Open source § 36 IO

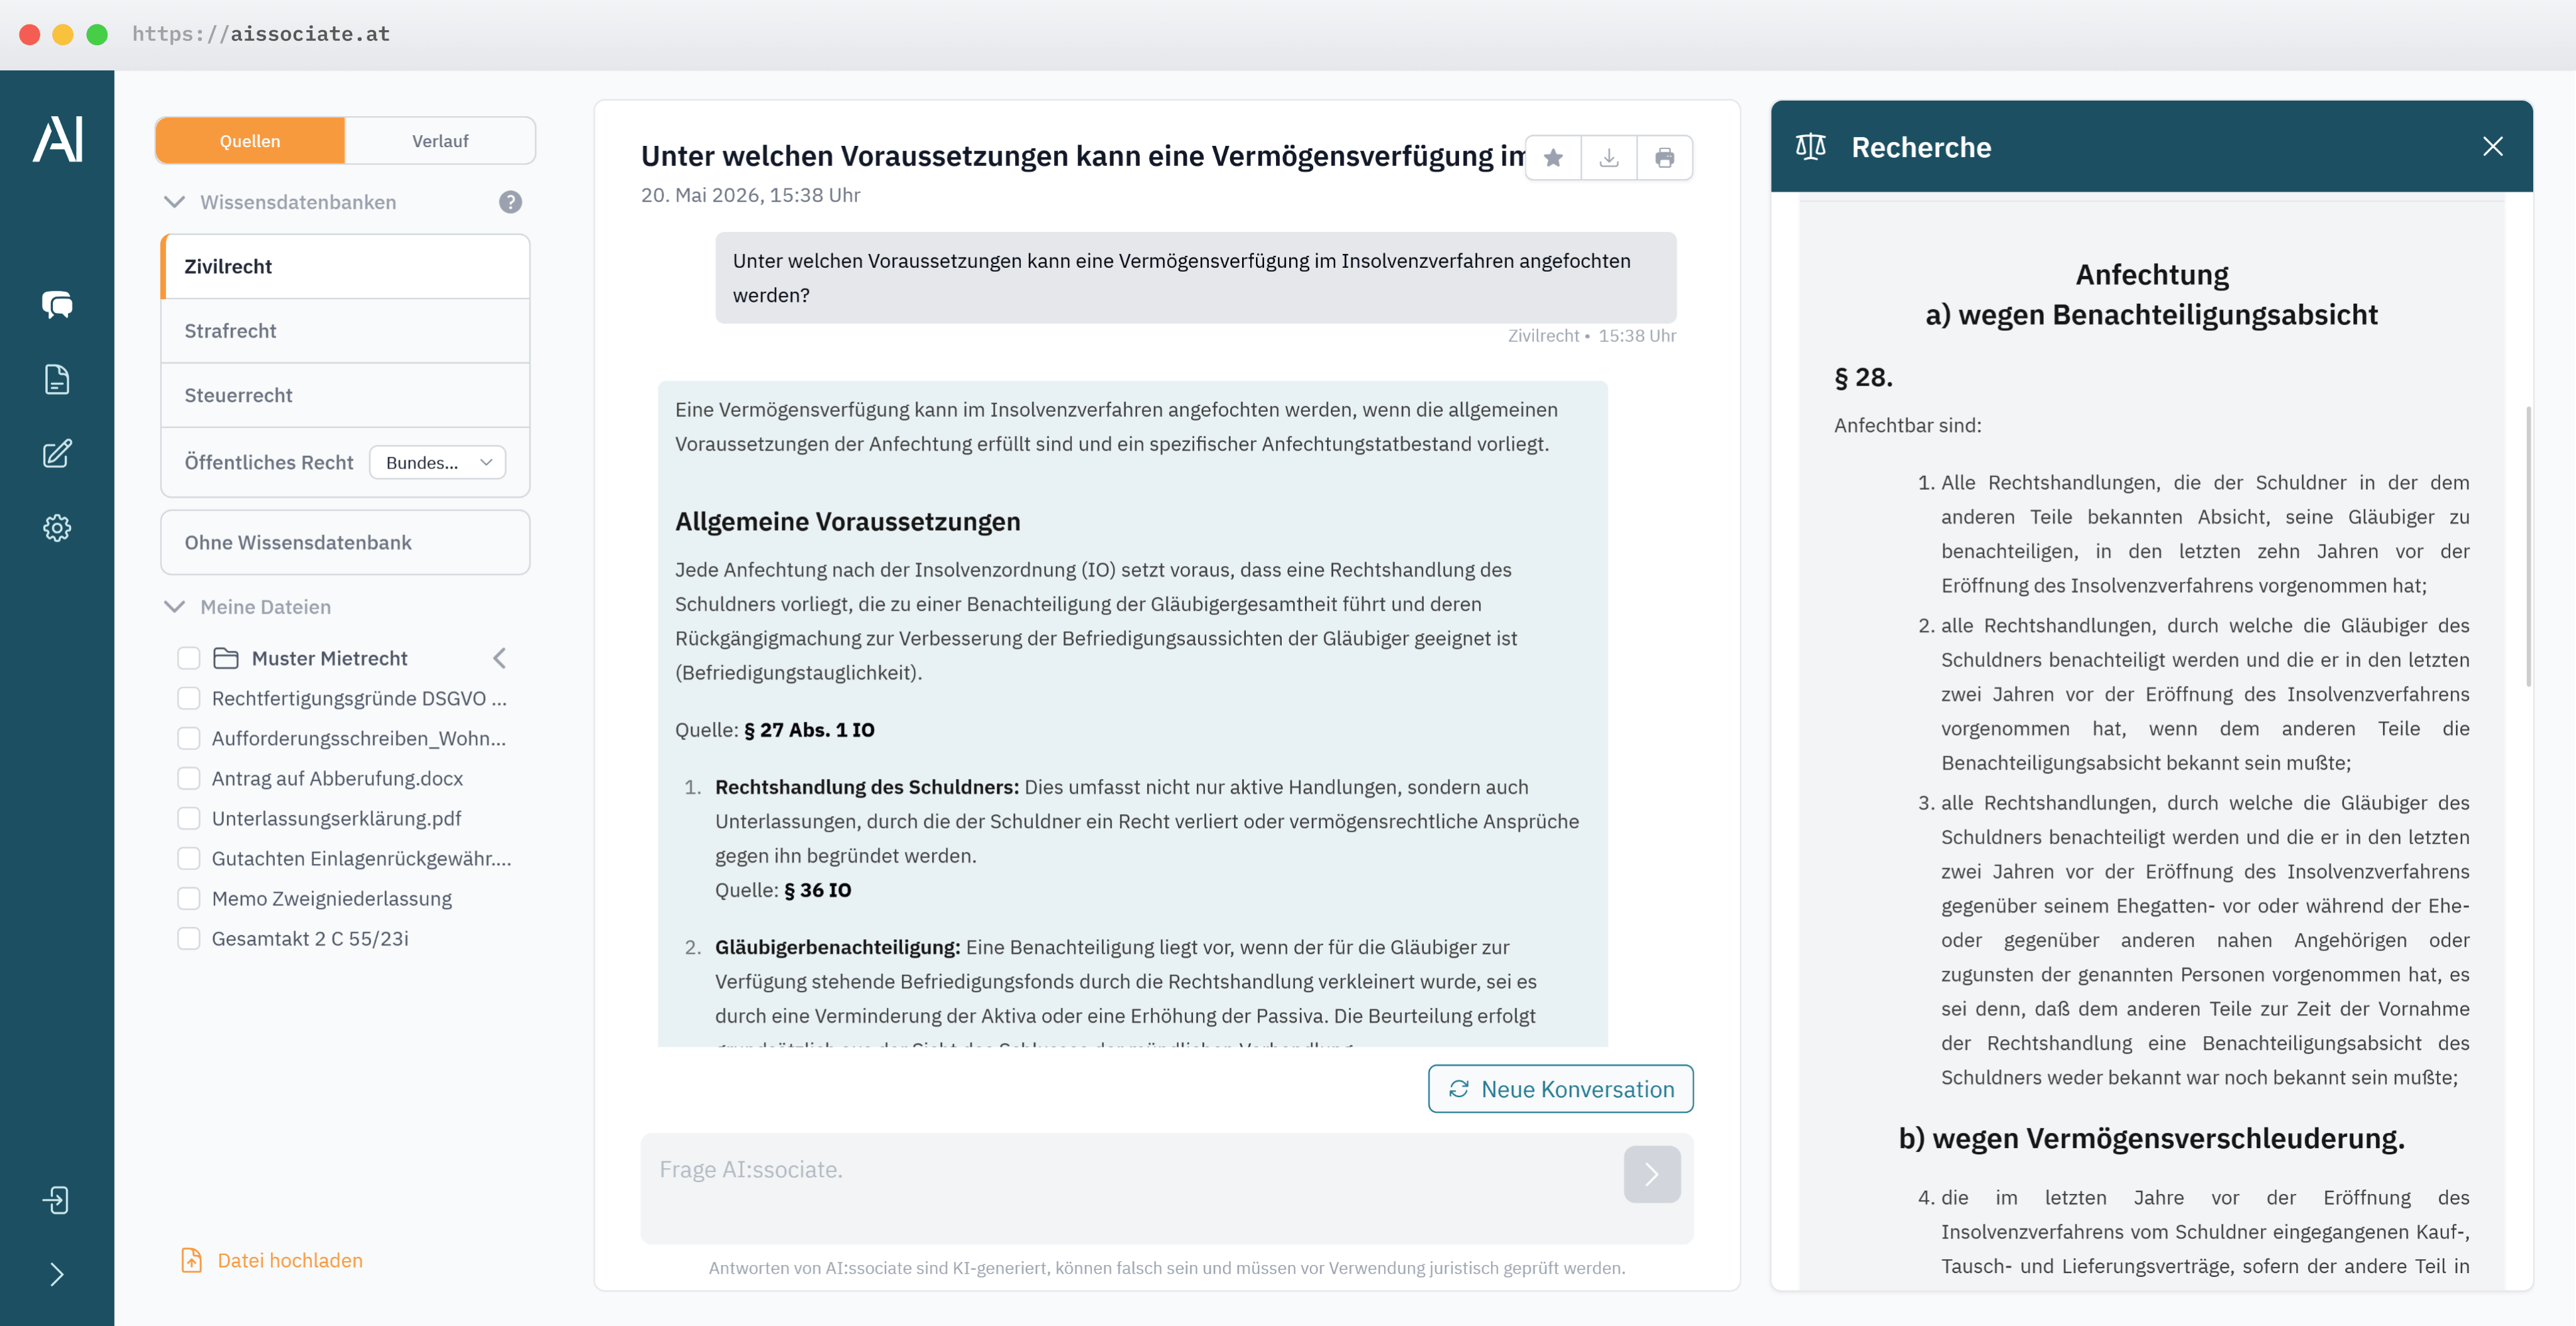(817, 890)
